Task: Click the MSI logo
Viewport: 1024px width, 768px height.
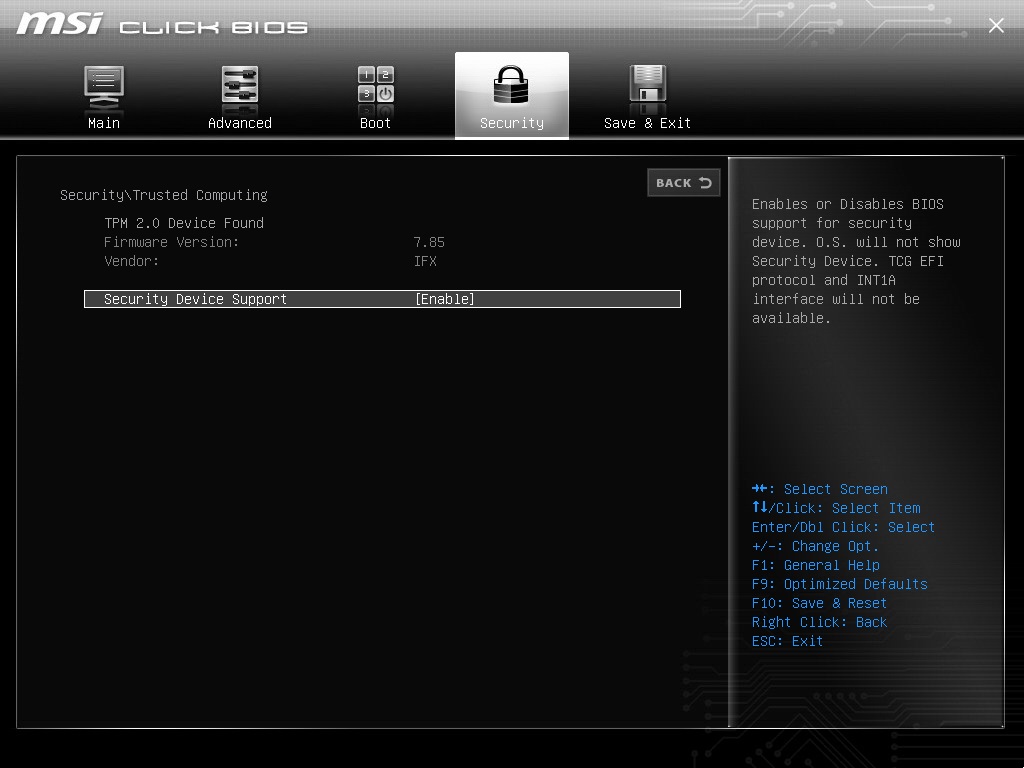Action: (60, 24)
